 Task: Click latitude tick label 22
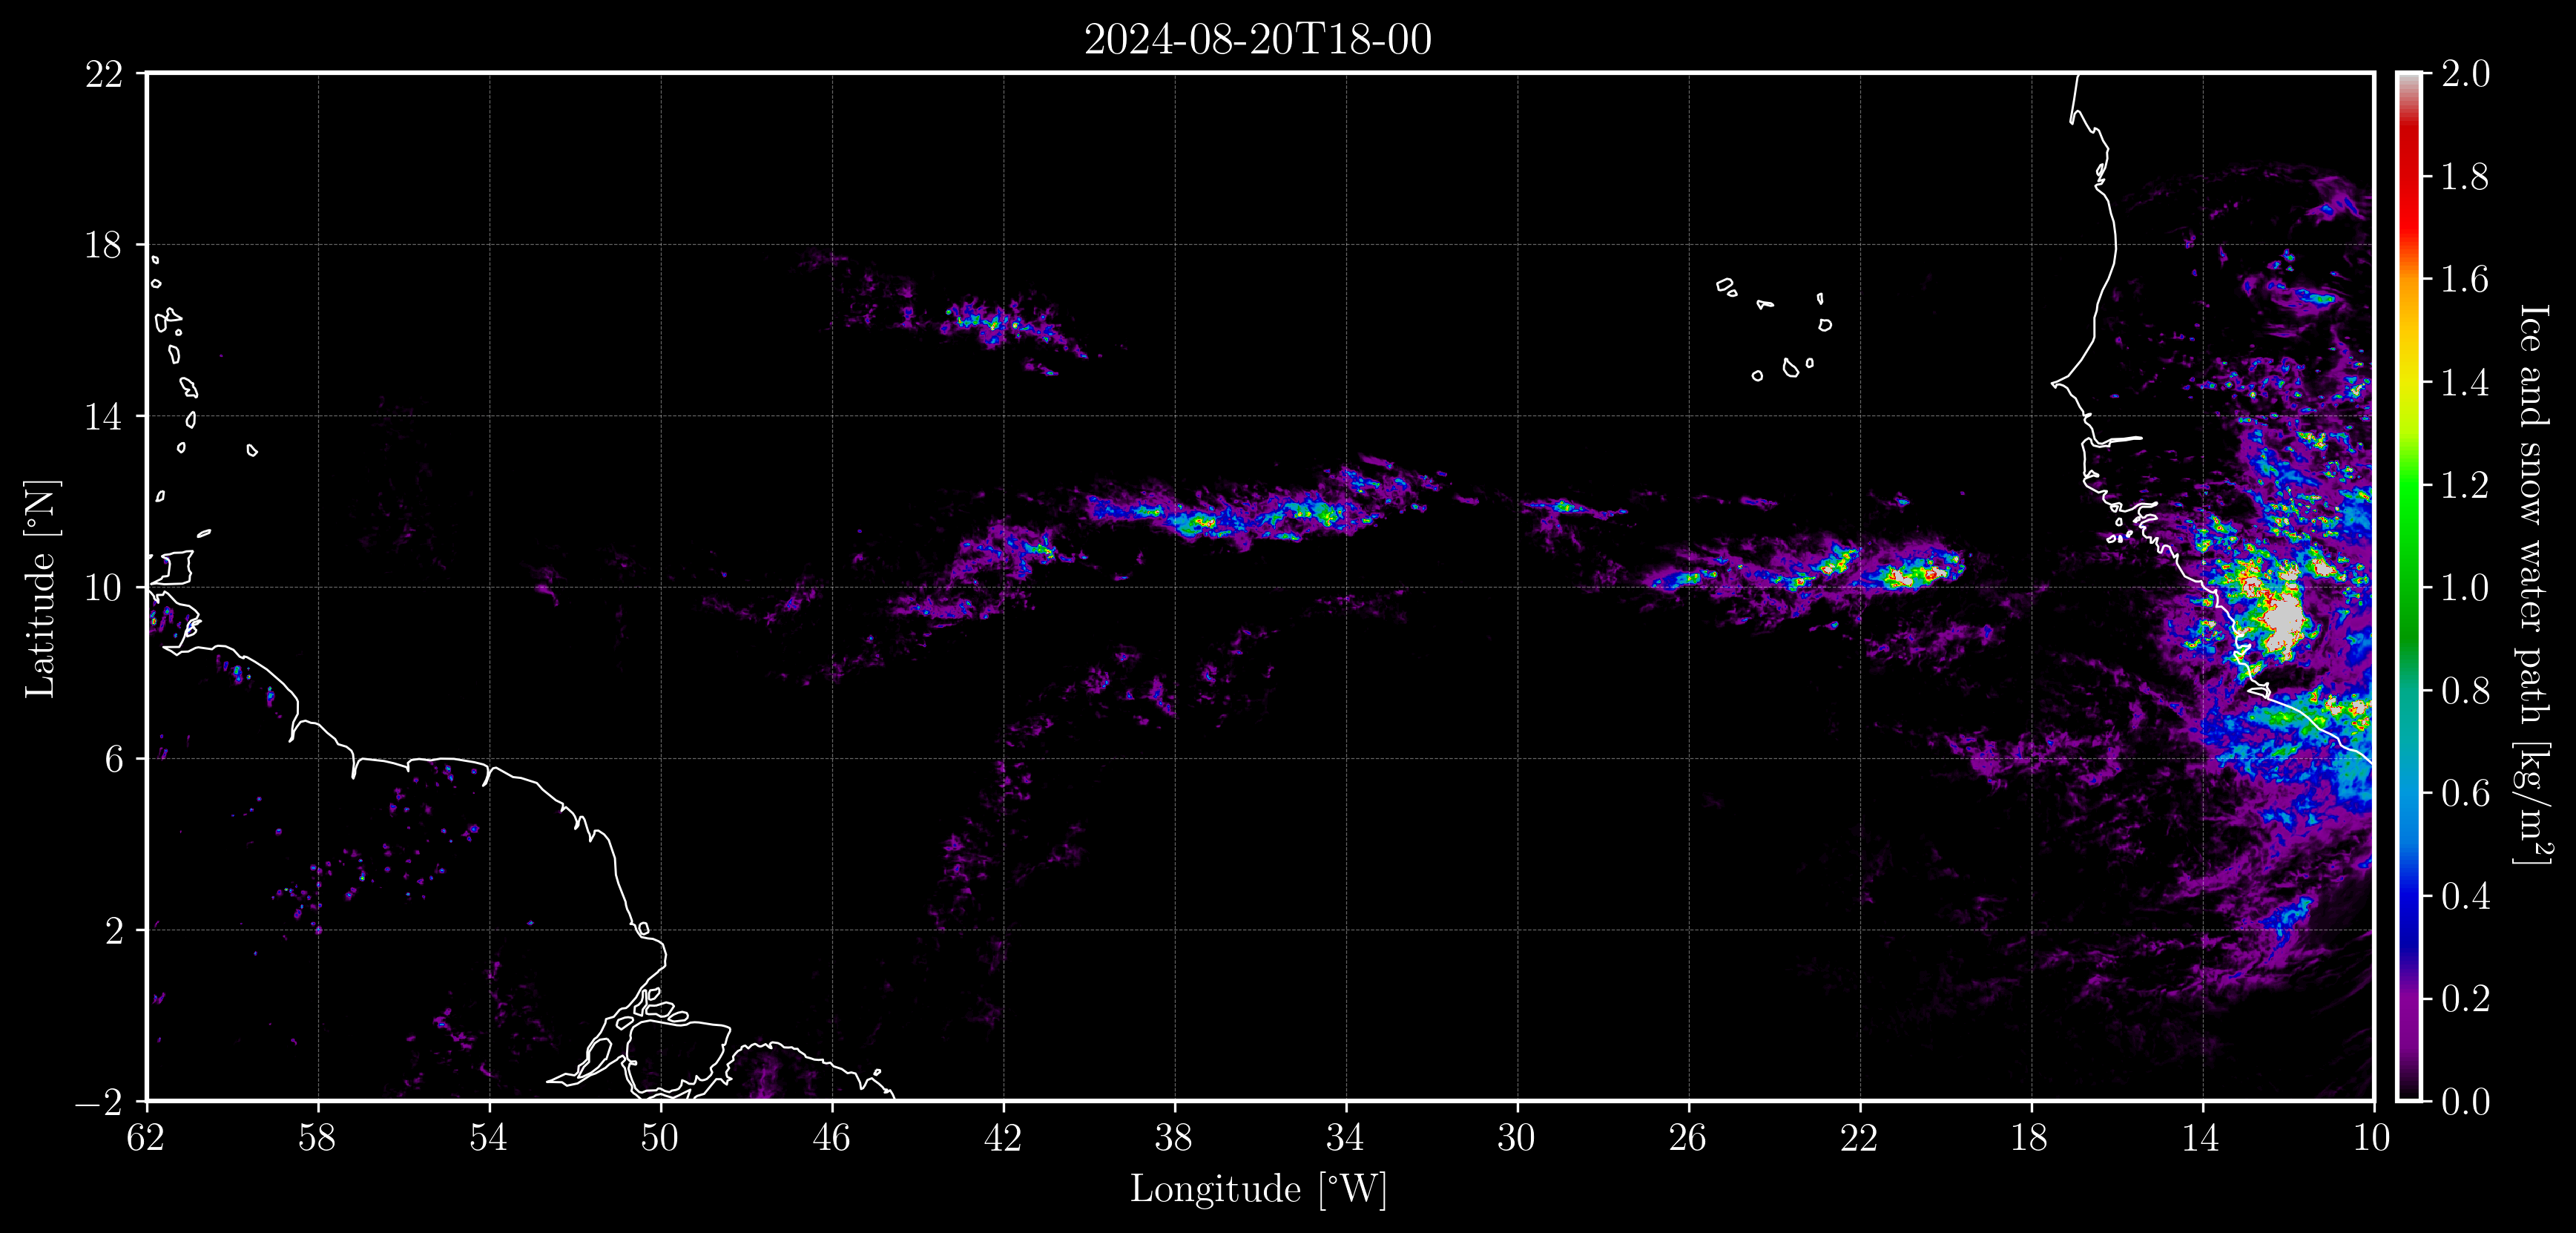click(x=104, y=74)
